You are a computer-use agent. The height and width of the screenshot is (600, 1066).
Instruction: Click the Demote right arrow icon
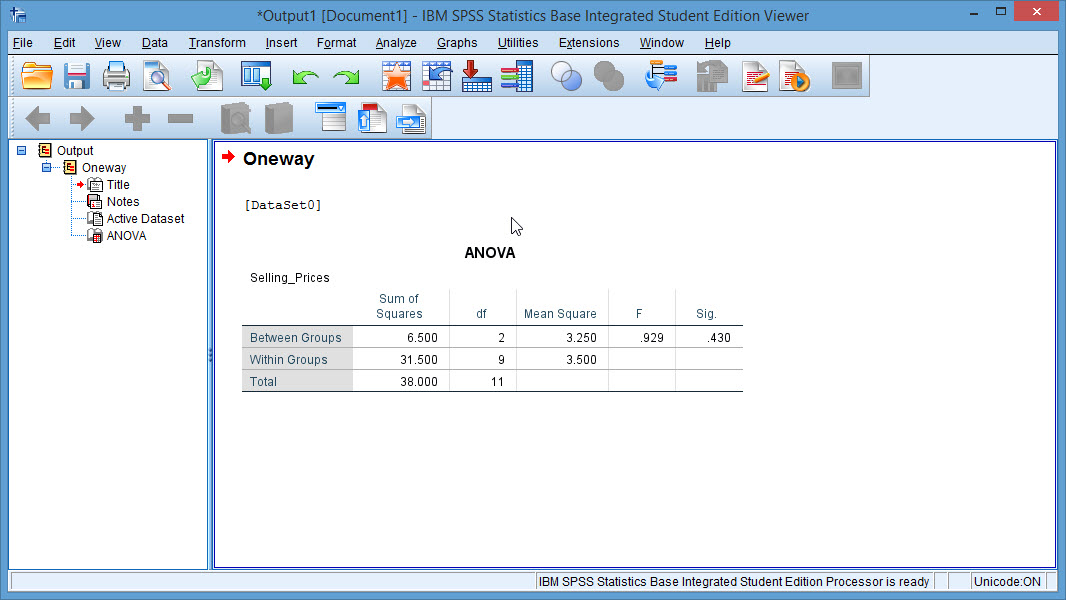coord(82,118)
